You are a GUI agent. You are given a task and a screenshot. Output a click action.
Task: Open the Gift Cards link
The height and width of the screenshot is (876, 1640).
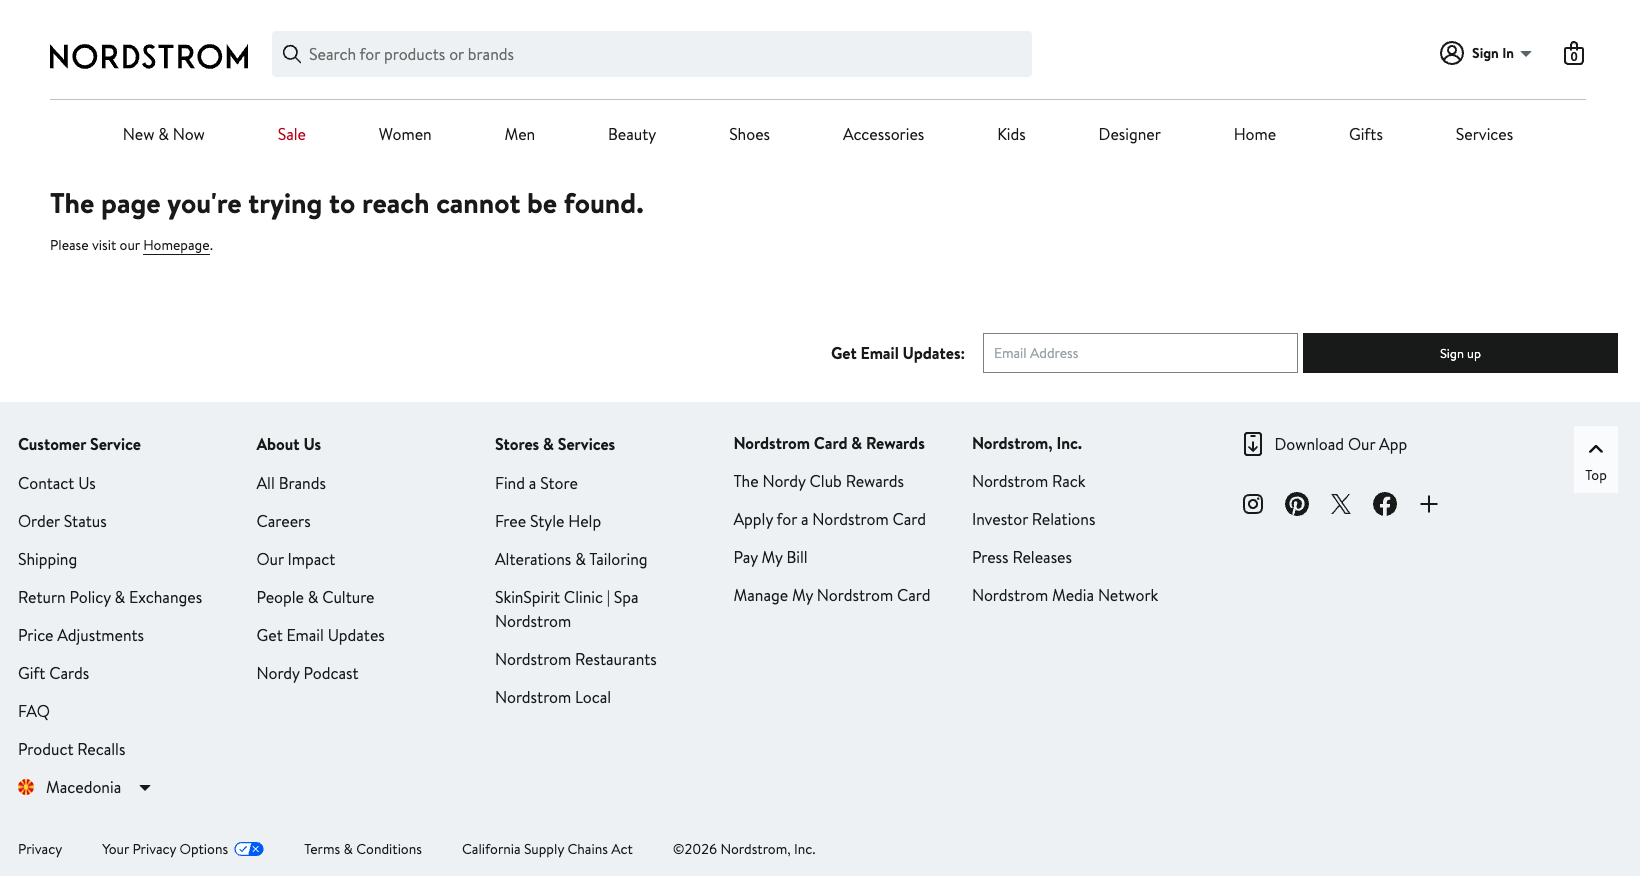54,673
